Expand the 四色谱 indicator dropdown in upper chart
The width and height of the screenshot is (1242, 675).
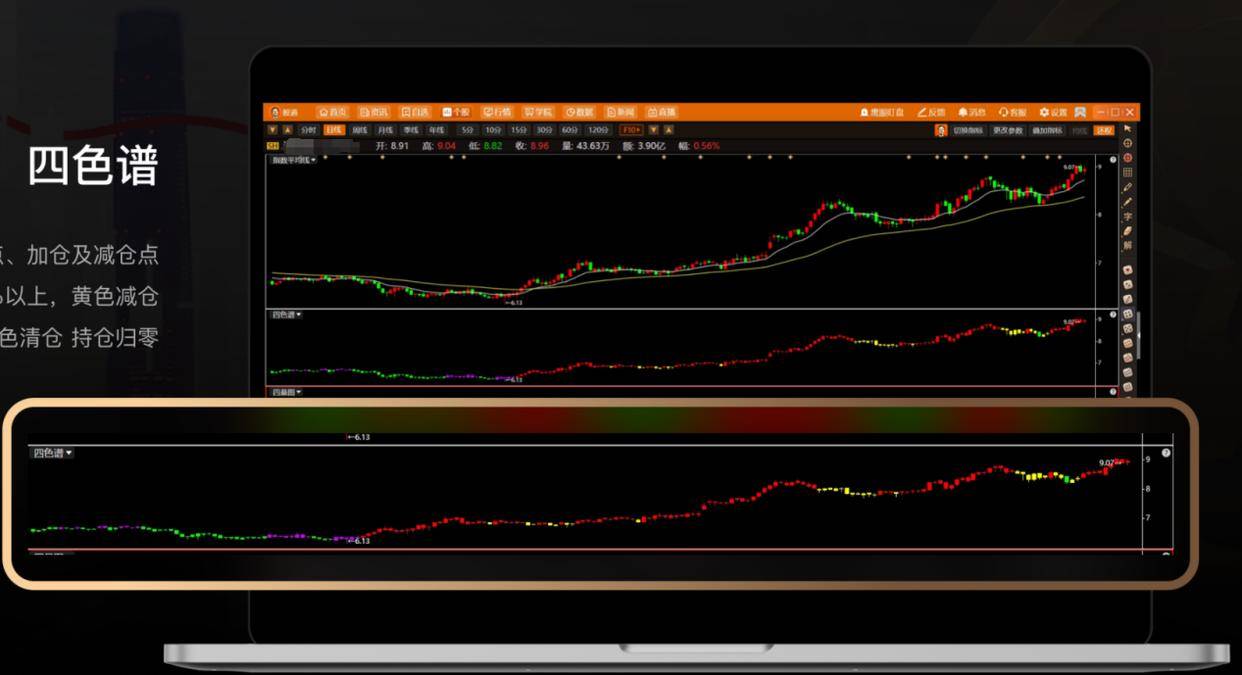(x=287, y=314)
